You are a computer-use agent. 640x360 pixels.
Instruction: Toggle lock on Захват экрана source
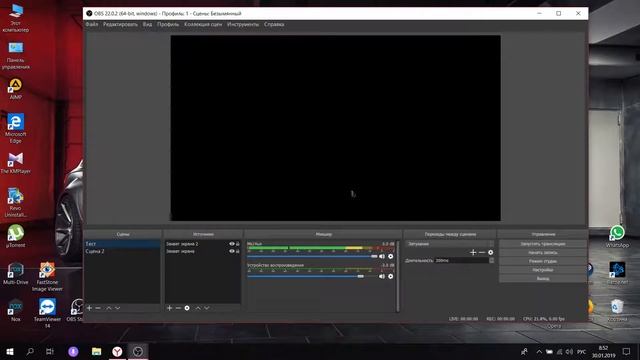coord(238,251)
